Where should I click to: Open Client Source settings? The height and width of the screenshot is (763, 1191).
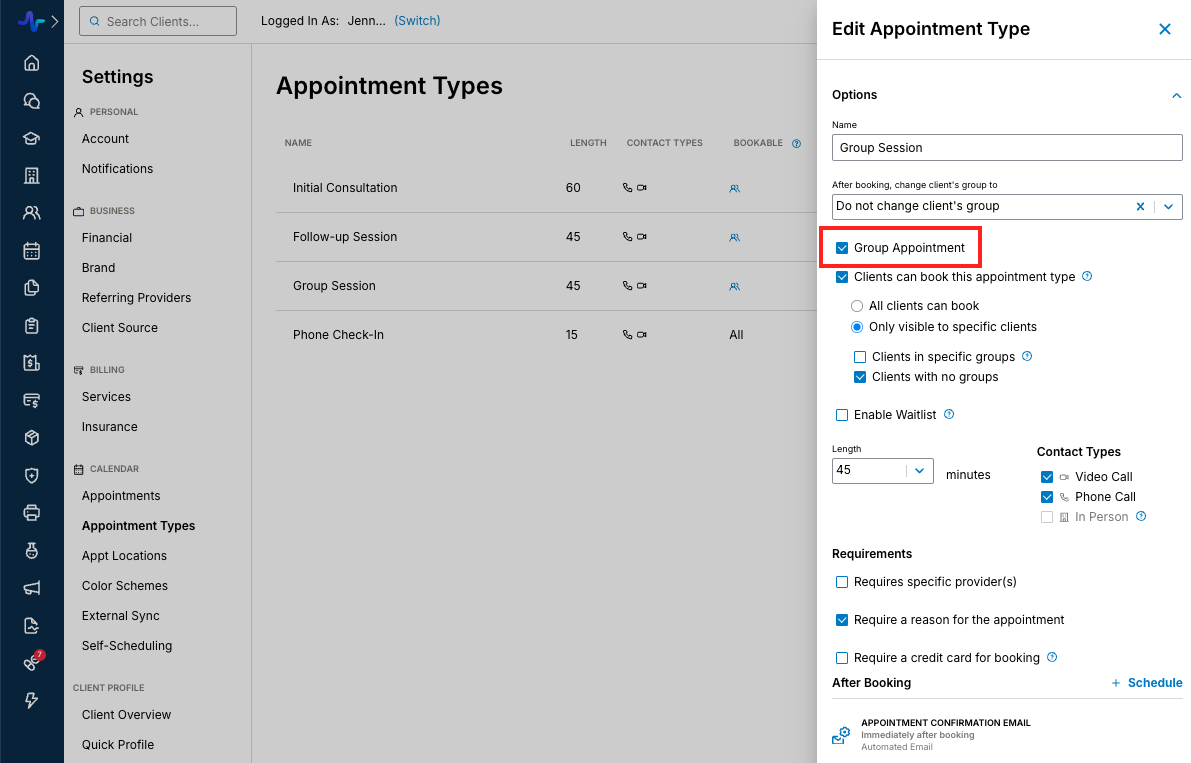[x=120, y=328]
